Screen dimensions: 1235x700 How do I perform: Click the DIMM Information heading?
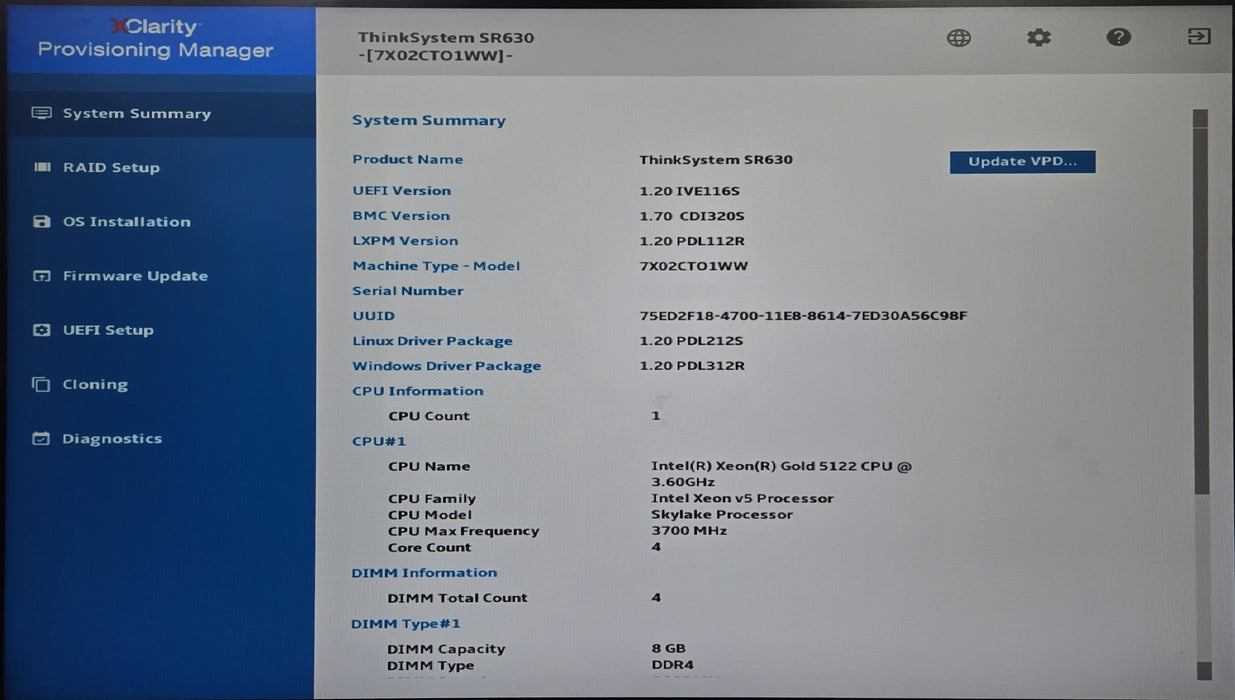tap(424, 573)
